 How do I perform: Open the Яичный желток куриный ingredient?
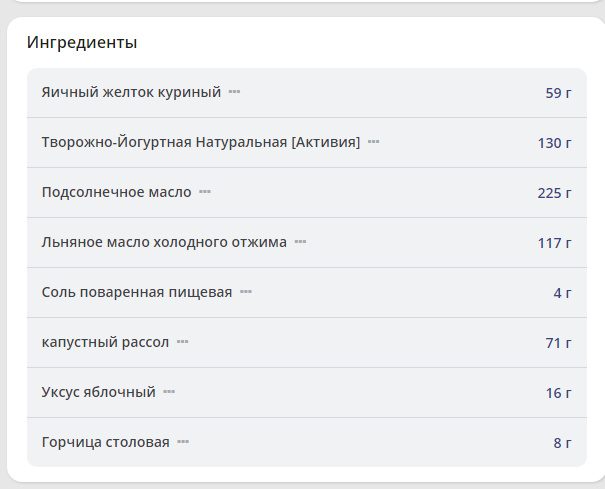[131, 92]
